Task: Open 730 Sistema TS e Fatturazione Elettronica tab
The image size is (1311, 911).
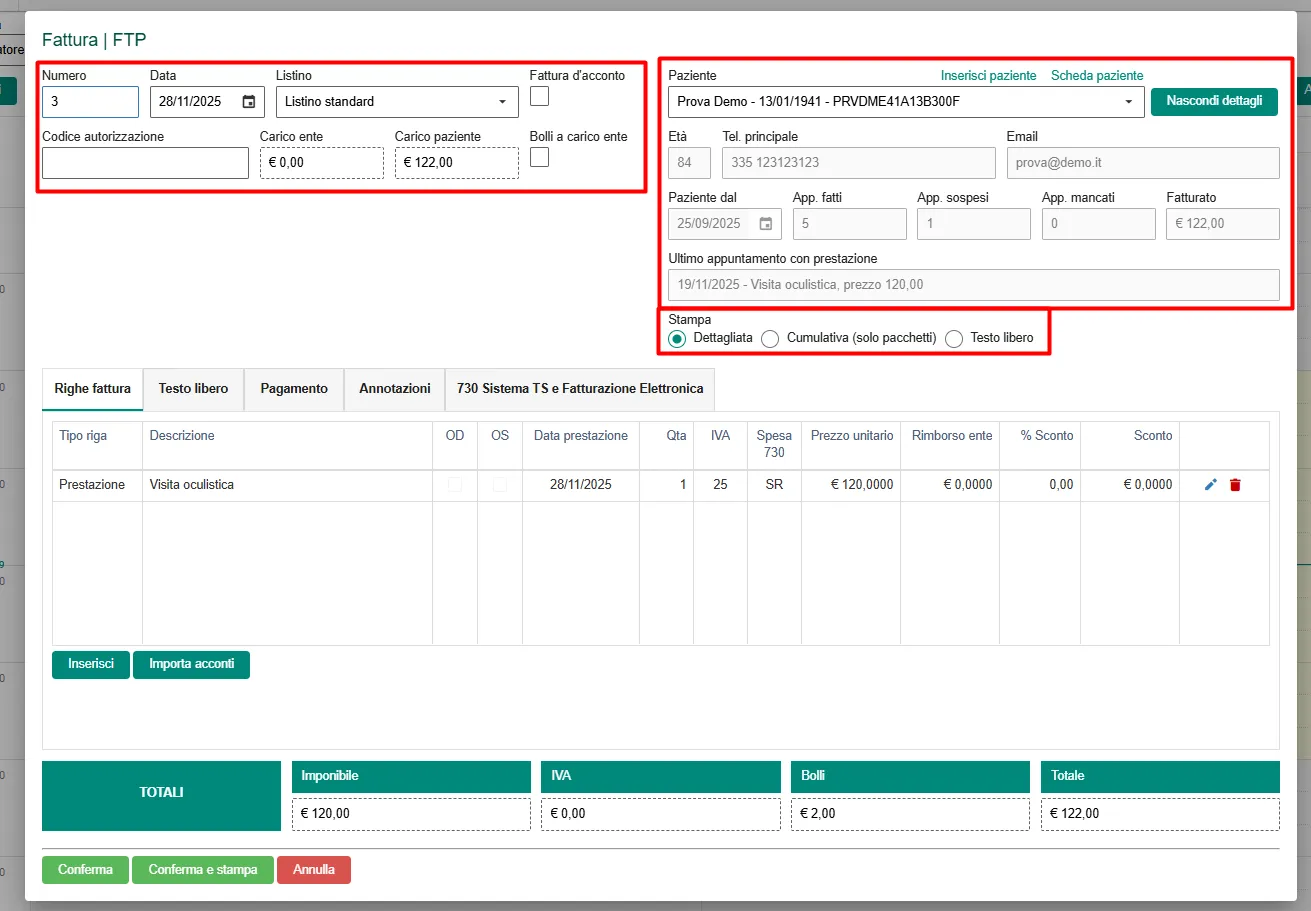Action: tap(580, 389)
